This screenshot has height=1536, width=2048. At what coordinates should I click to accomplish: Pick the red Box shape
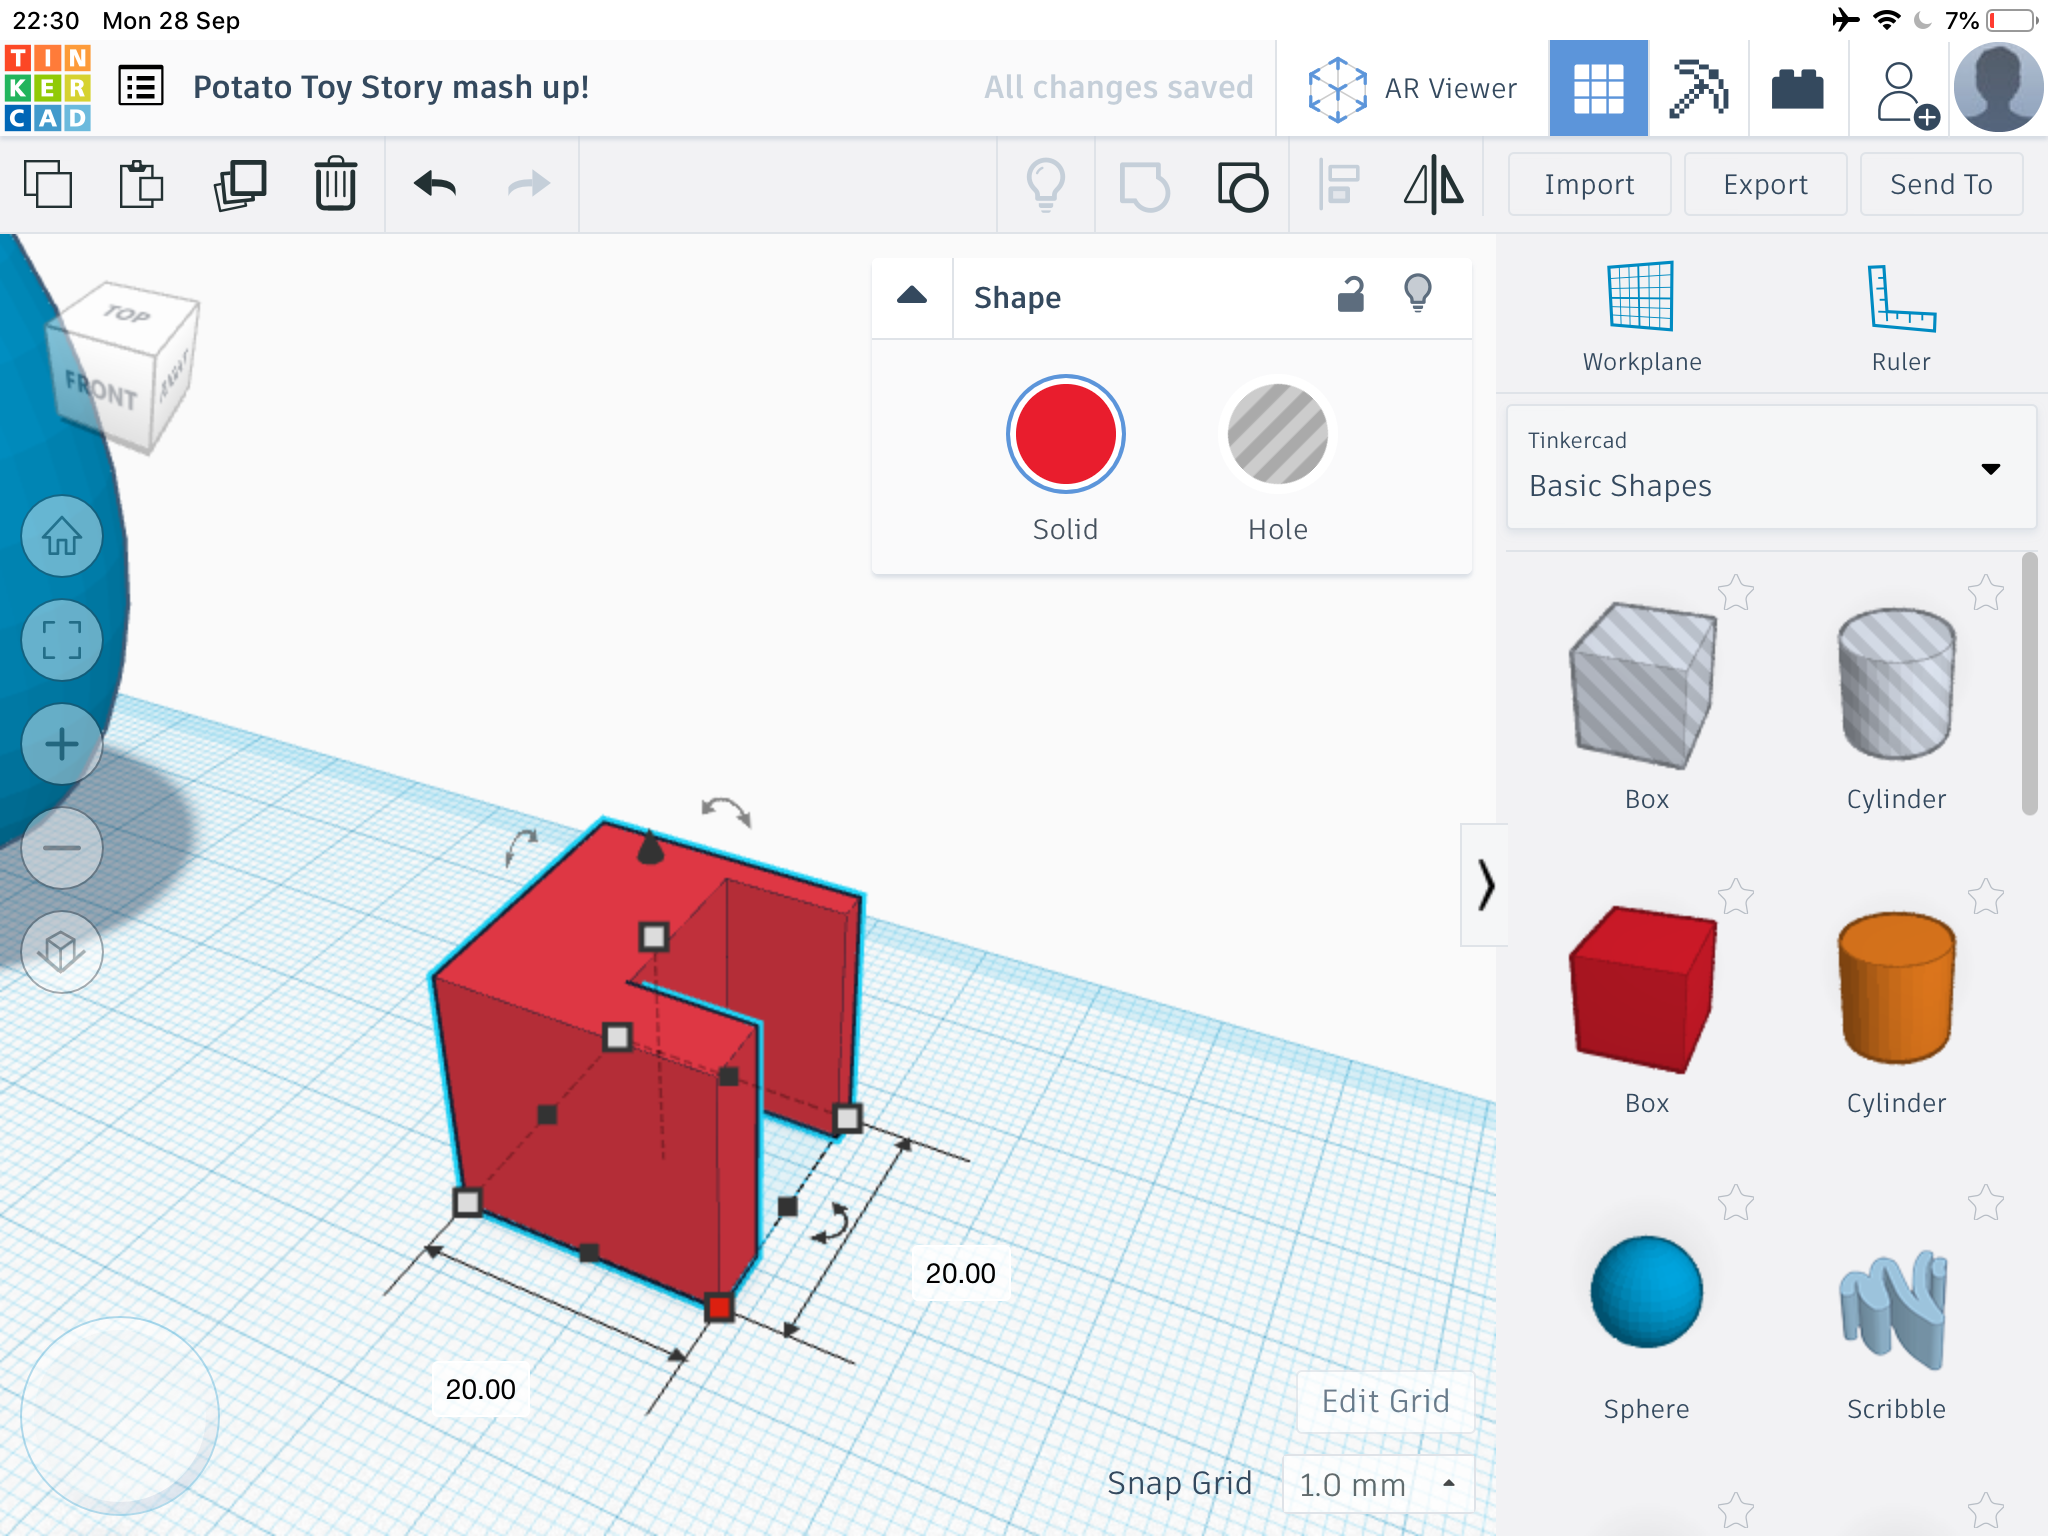[1643, 990]
